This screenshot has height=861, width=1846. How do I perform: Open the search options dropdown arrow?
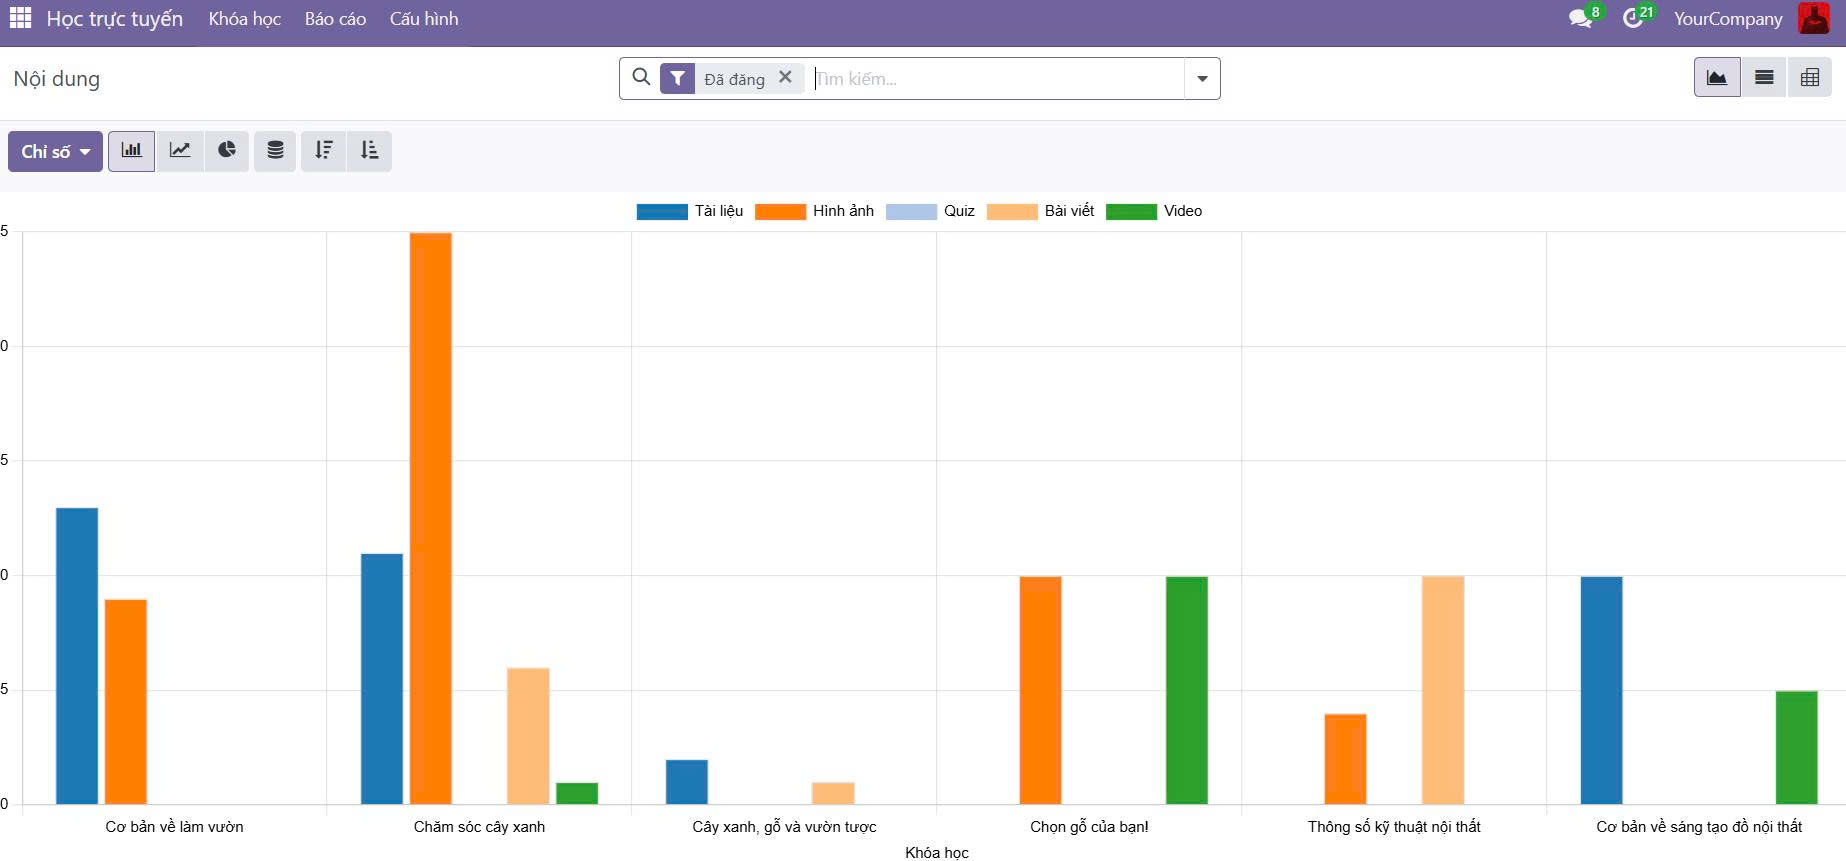point(1202,79)
